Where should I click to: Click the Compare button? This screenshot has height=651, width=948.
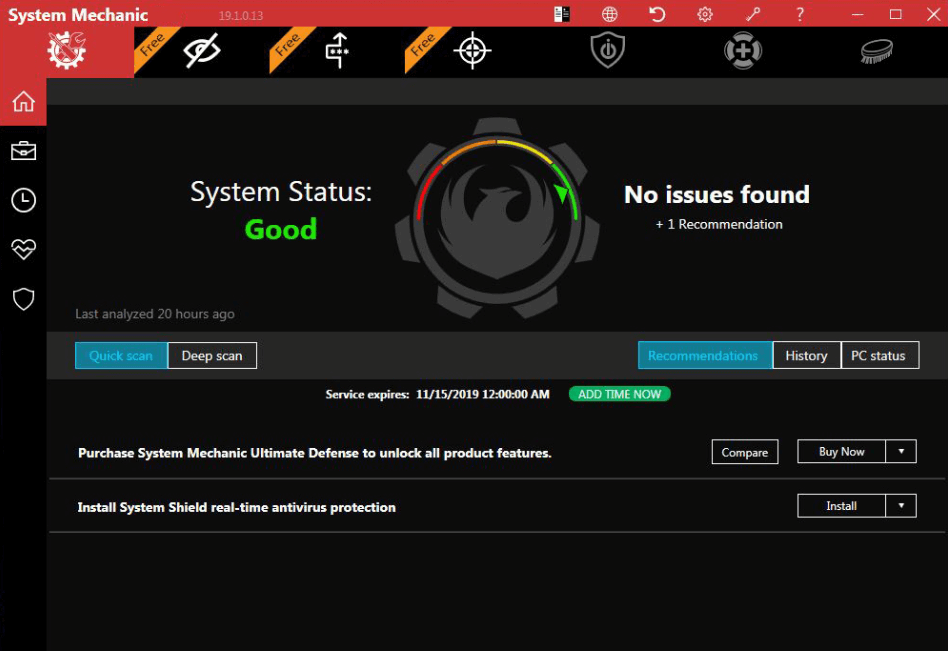[745, 452]
